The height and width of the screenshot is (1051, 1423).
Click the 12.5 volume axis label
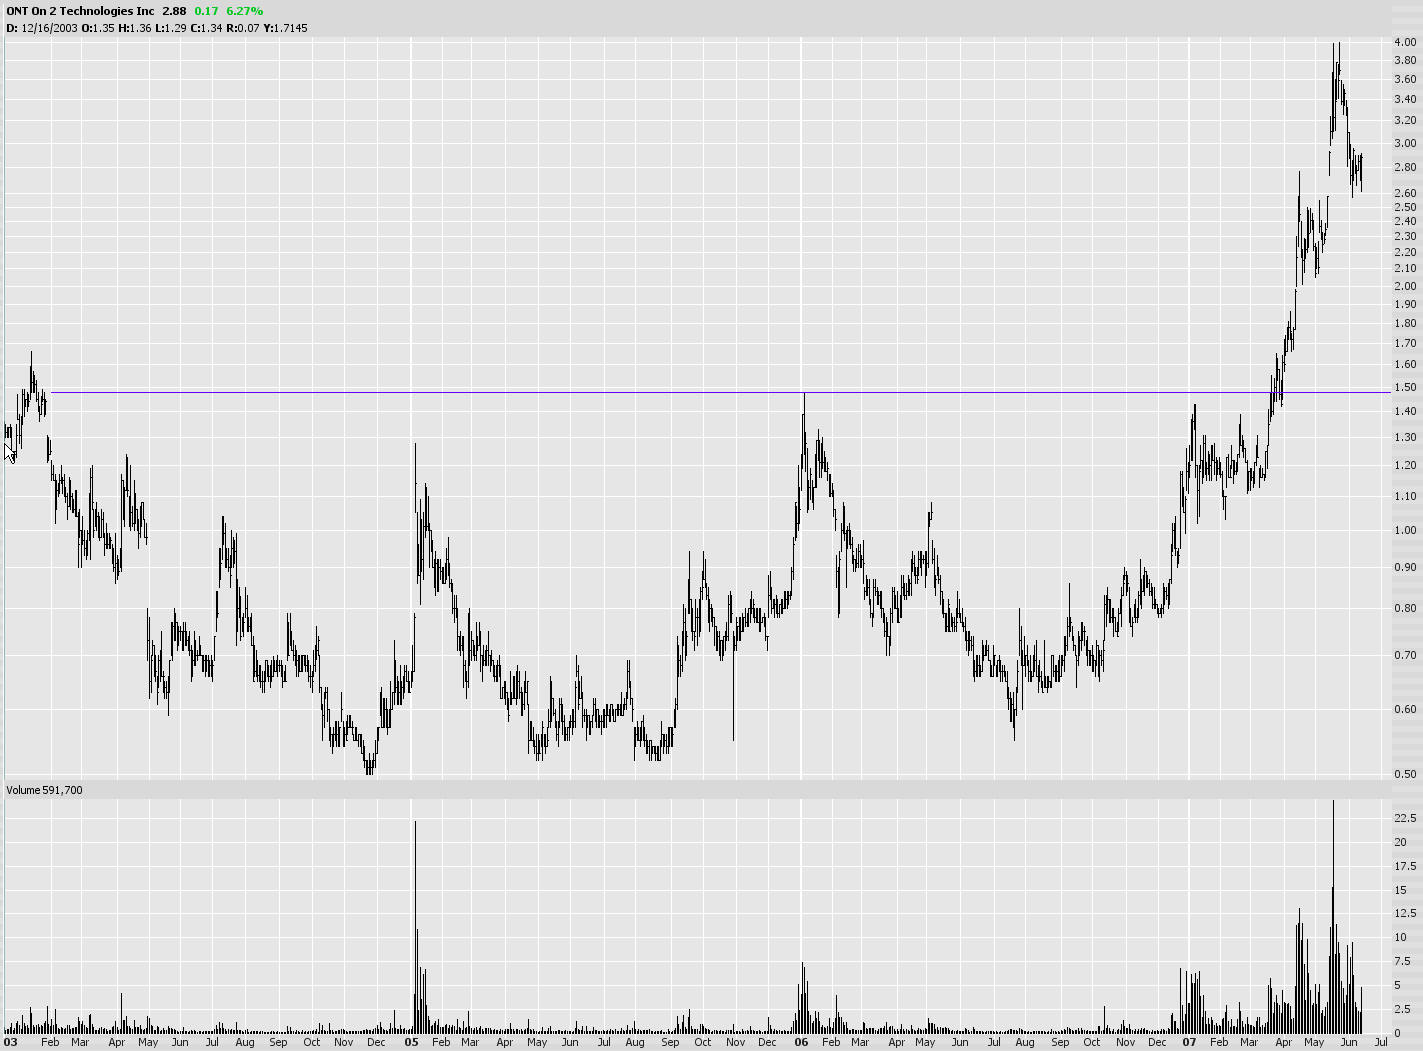pyautogui.click(x=1405, y=913)
